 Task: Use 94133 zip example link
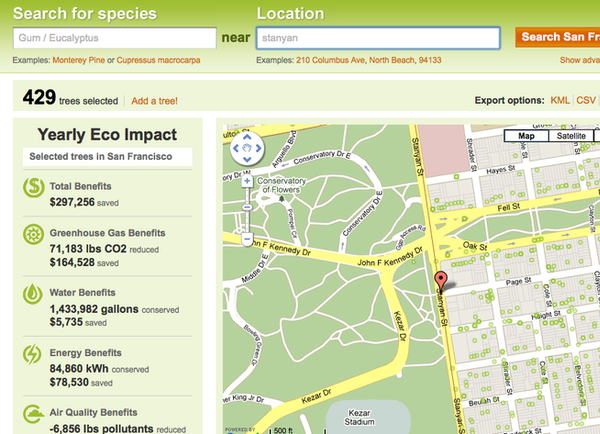(430, 60)
